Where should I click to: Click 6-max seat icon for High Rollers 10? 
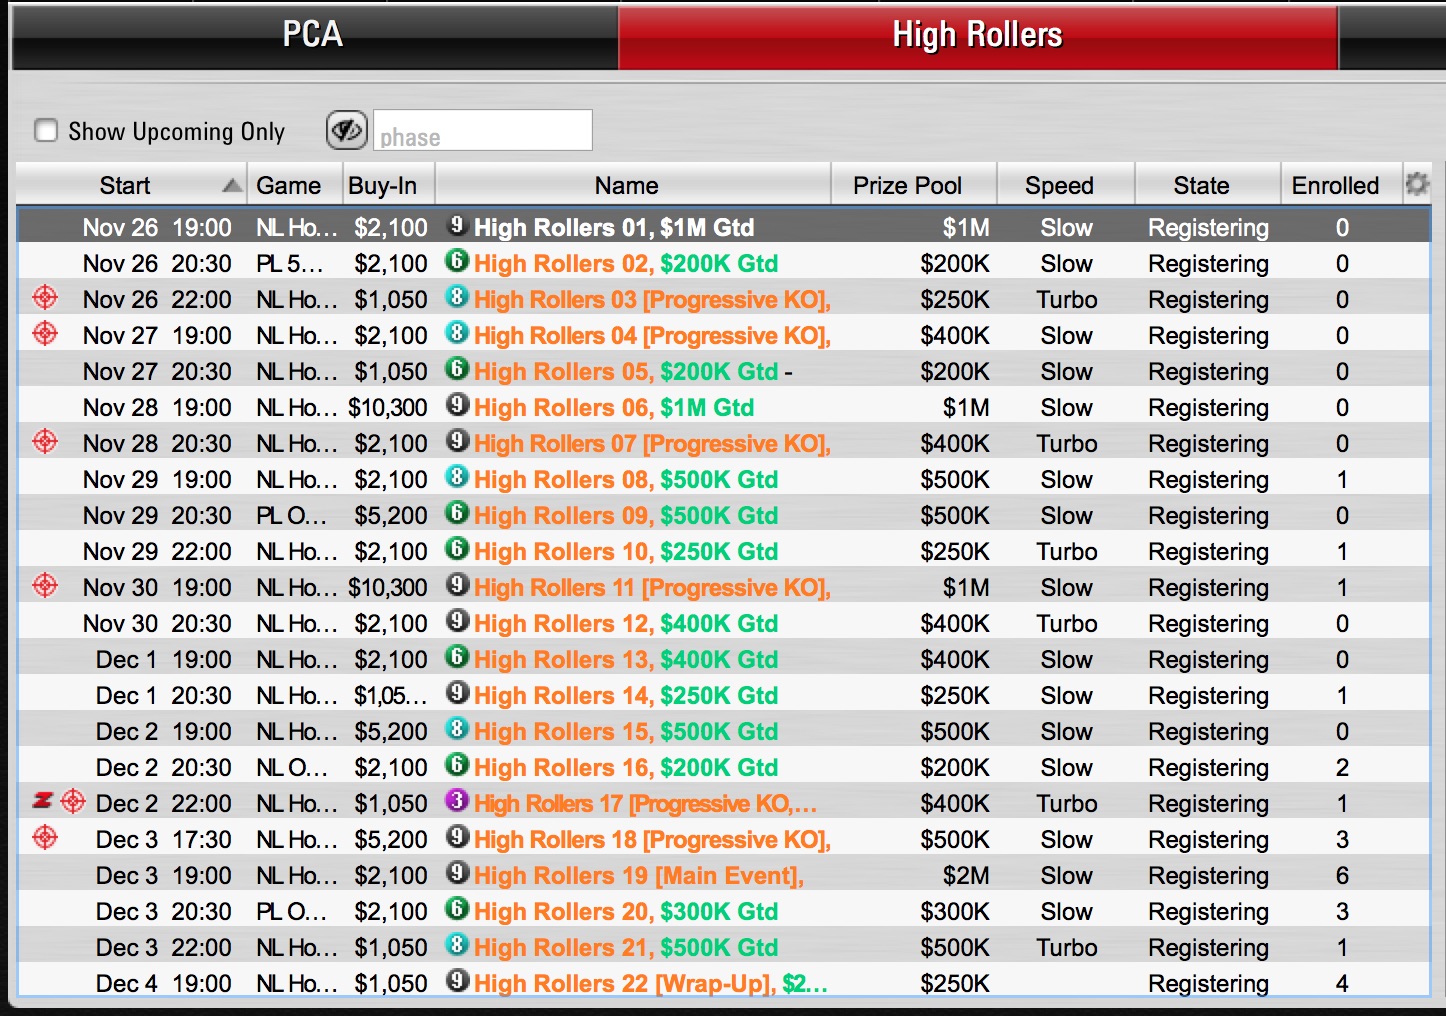click(457, 550)
